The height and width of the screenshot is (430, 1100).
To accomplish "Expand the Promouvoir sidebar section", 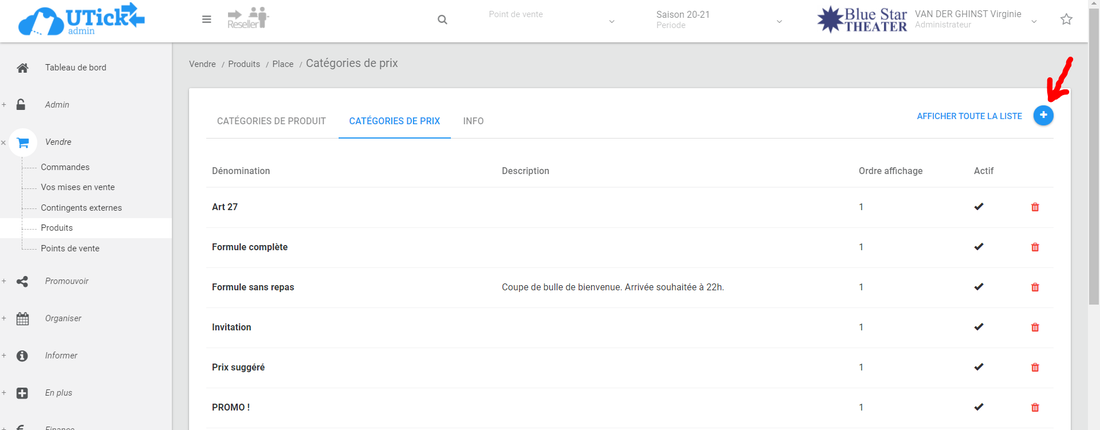I will click(x=66, y=281).
